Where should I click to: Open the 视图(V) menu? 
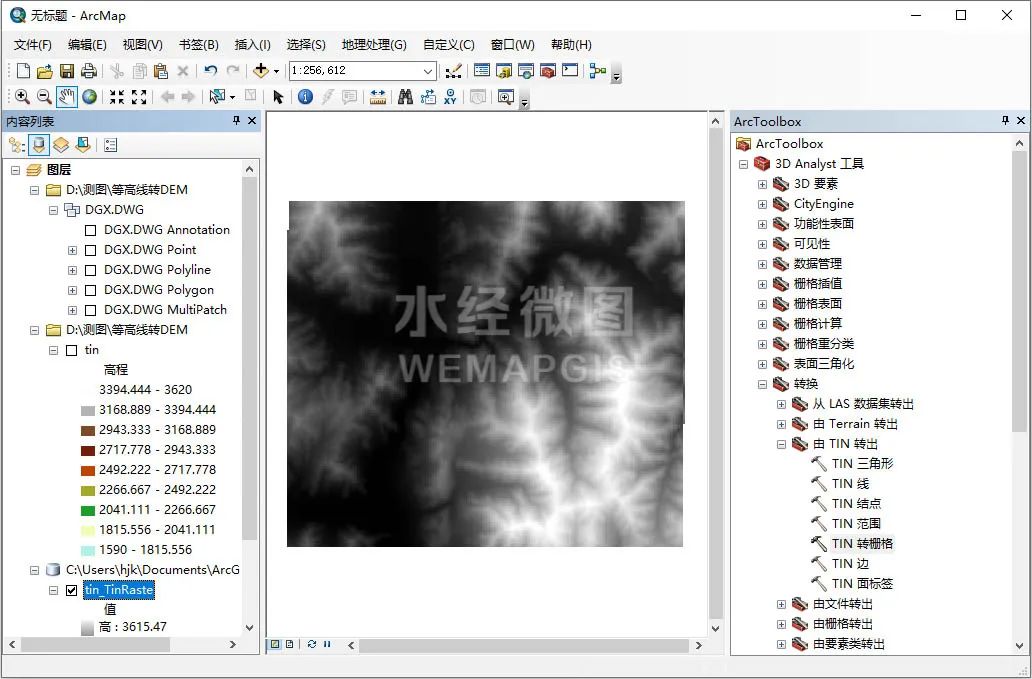(142, 45)
